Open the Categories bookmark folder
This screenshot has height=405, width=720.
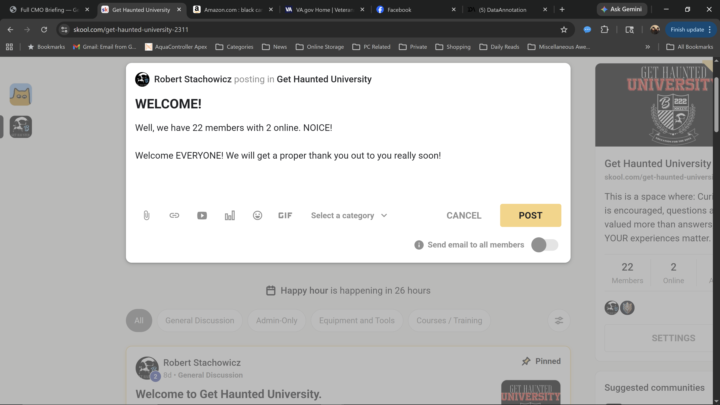(234, 47)
